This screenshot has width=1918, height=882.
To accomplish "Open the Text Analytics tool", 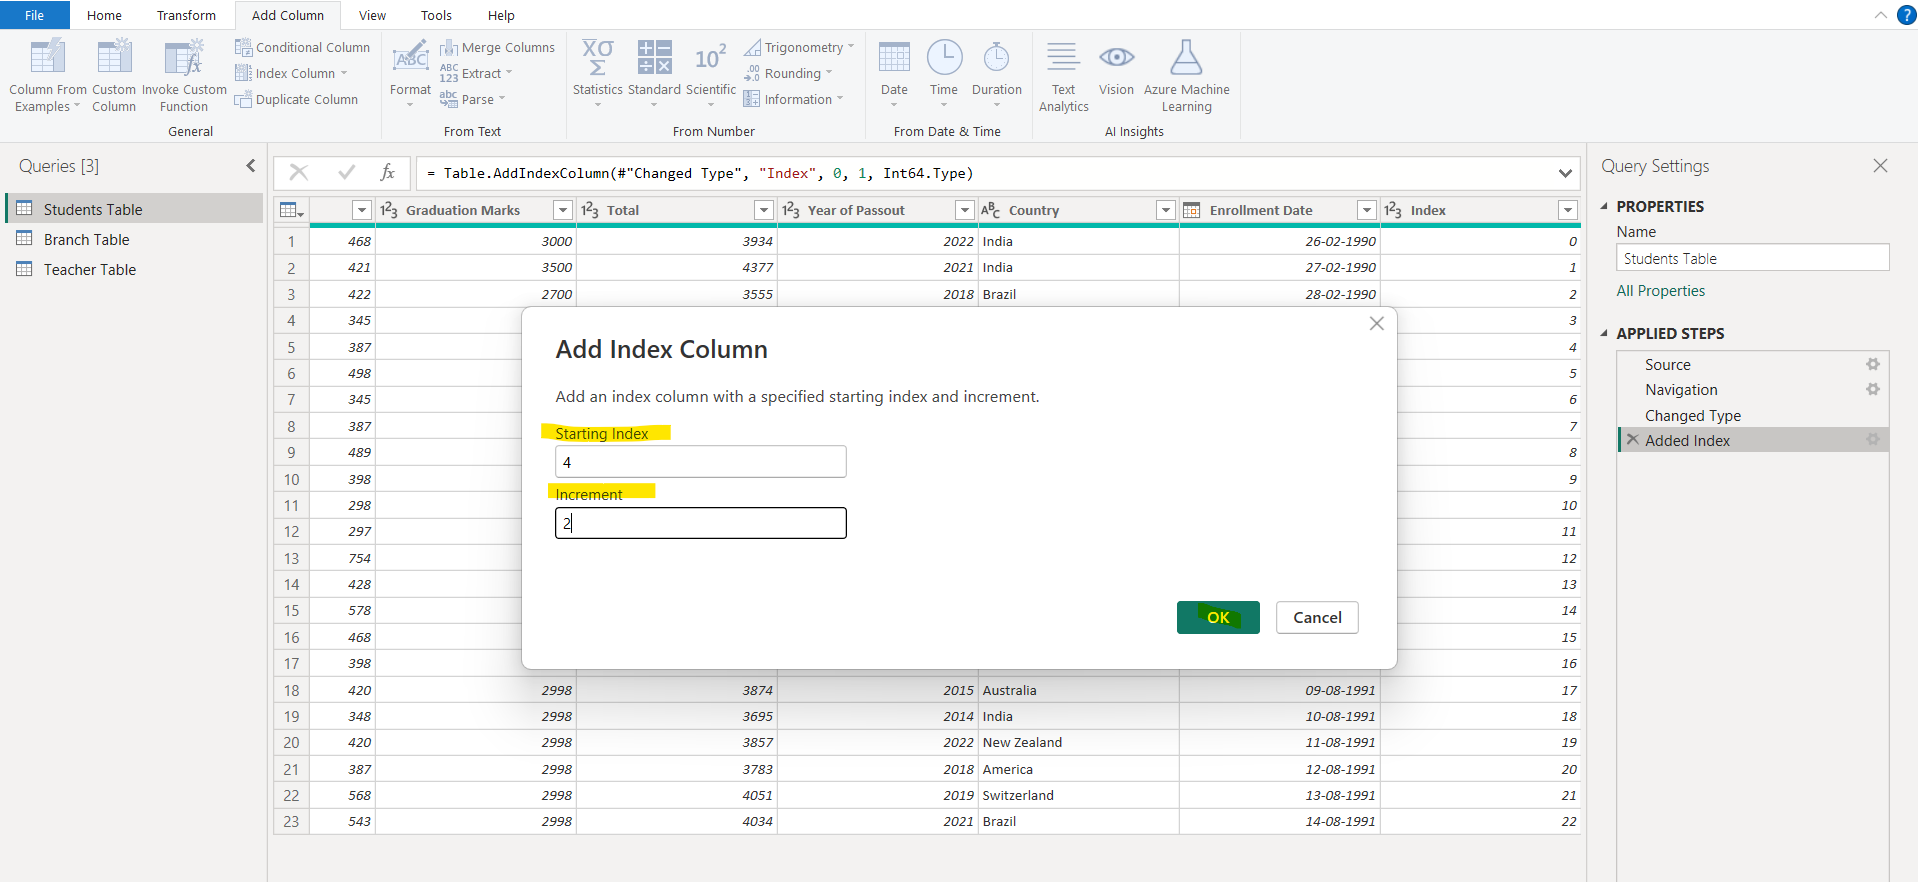I will (x=1063, y=58).
